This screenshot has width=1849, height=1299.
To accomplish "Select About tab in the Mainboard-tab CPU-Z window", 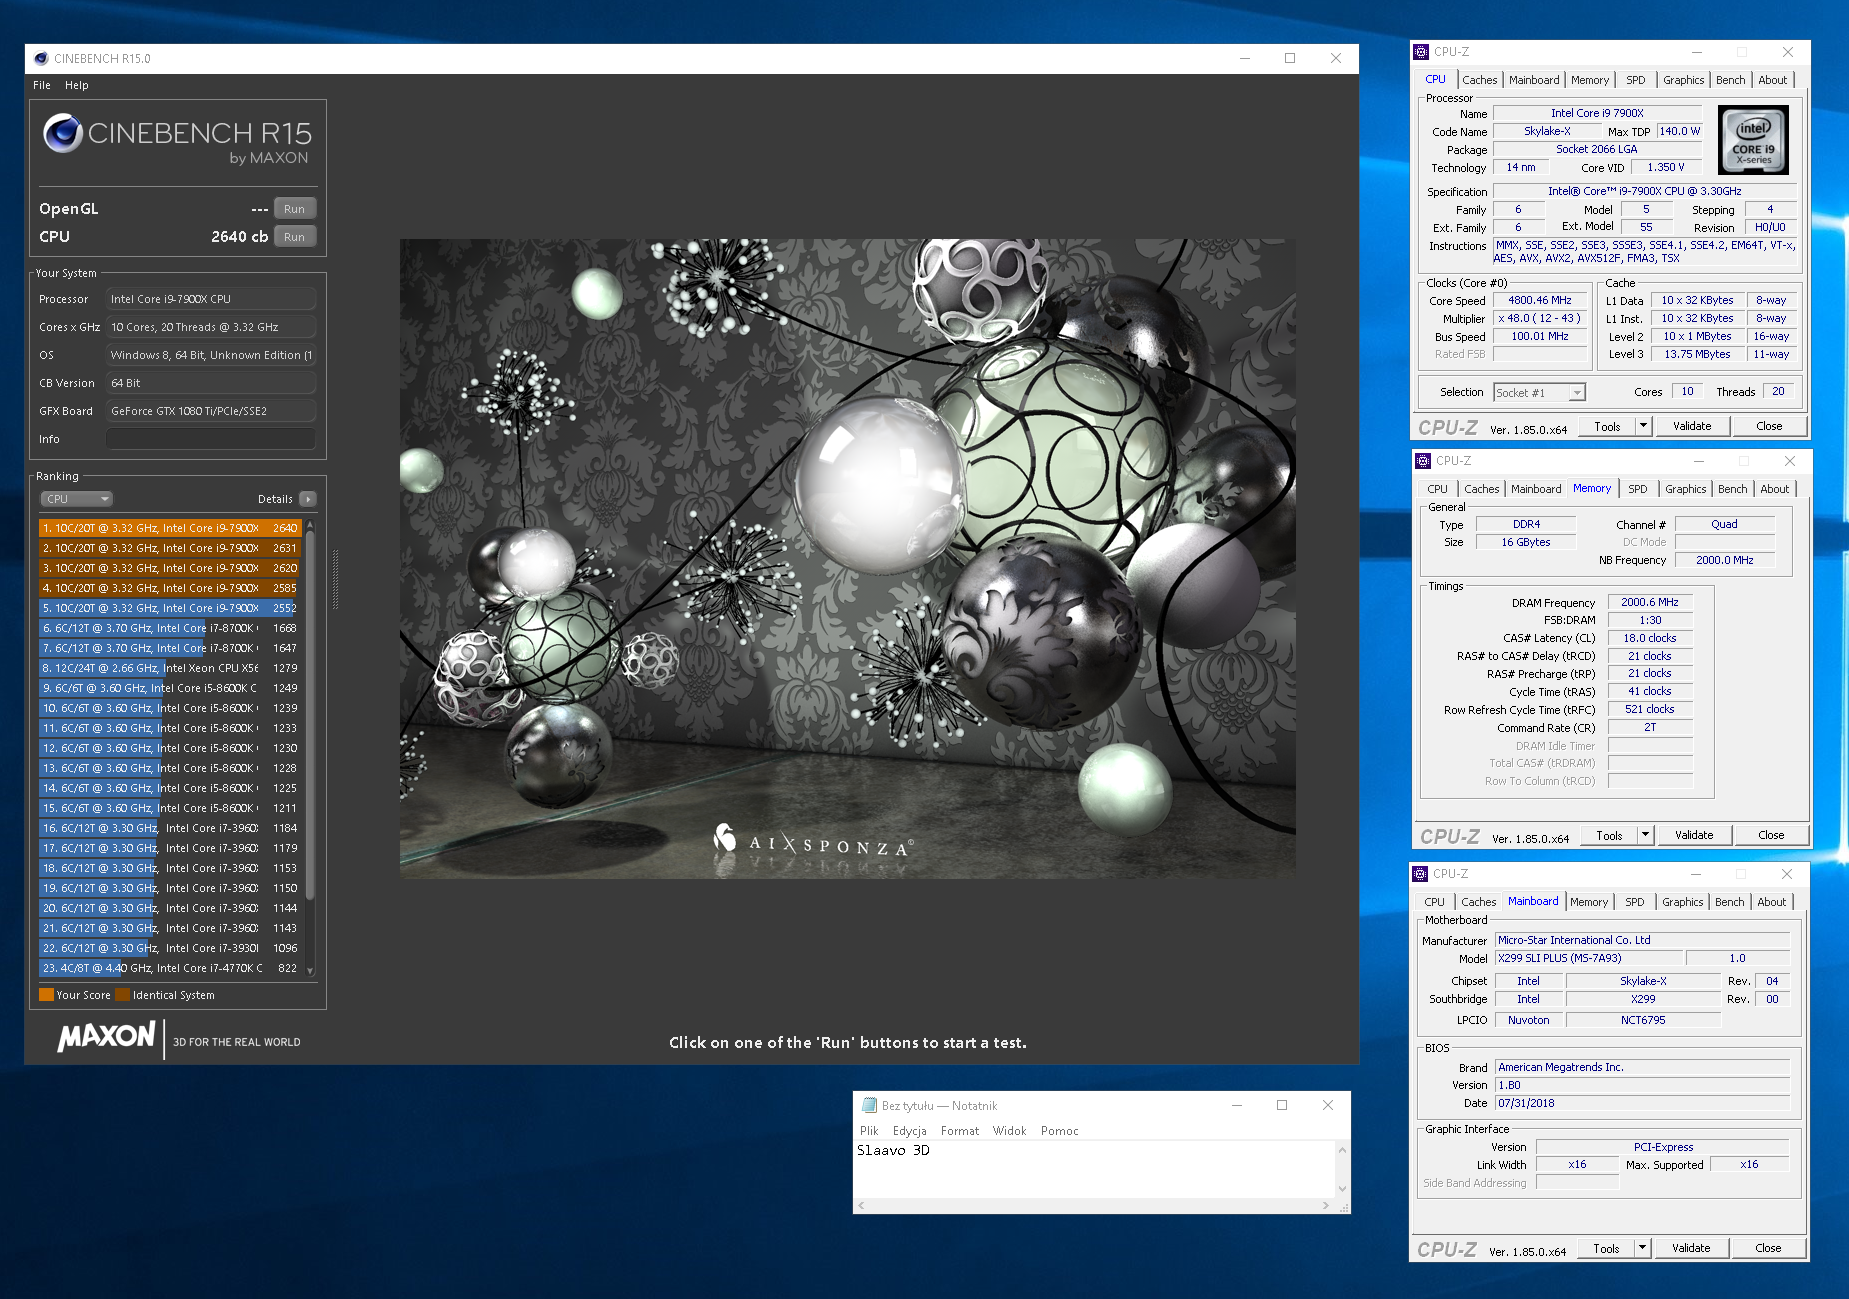I will pos(1772,902).
